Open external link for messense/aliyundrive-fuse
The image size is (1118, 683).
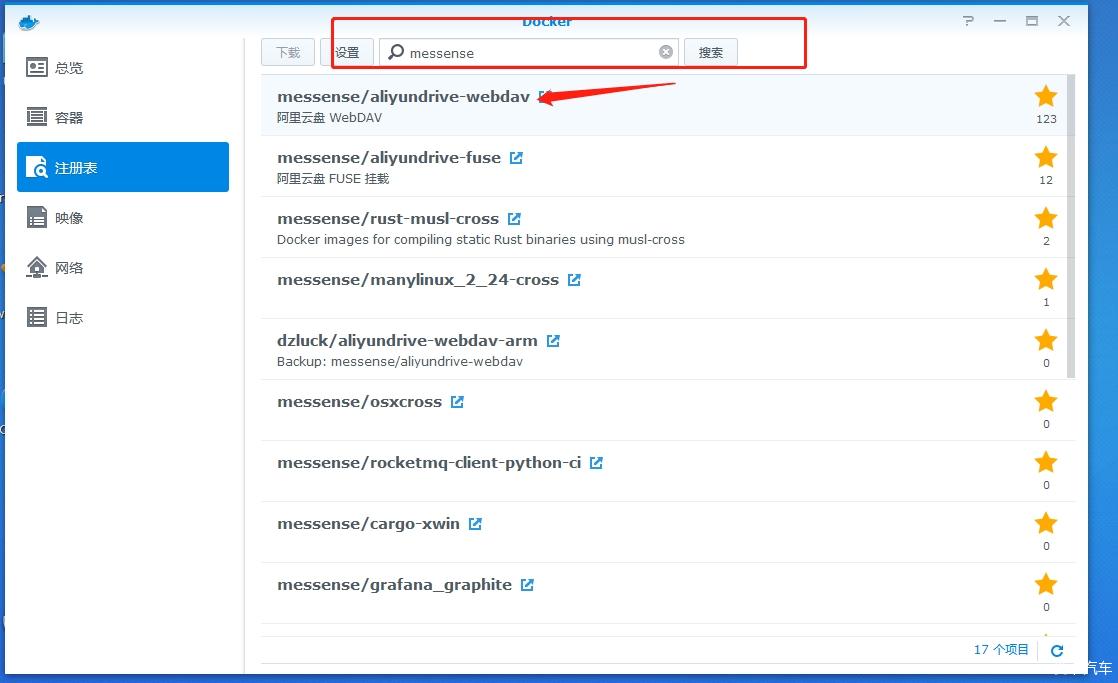[x=516, y=158]
